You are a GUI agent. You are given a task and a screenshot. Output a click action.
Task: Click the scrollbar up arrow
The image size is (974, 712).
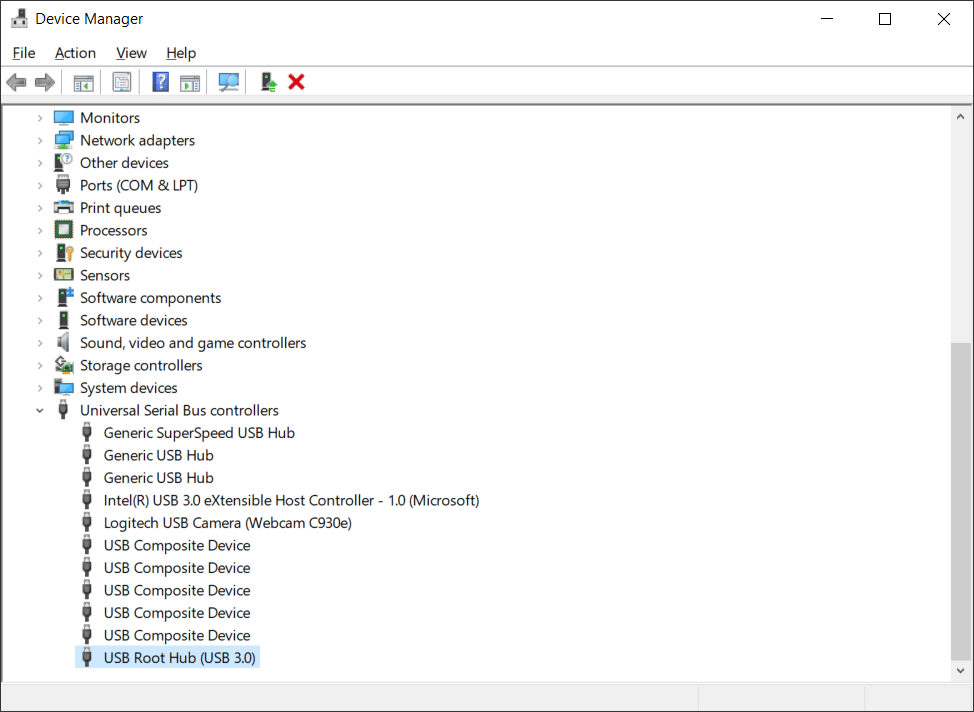960,117
